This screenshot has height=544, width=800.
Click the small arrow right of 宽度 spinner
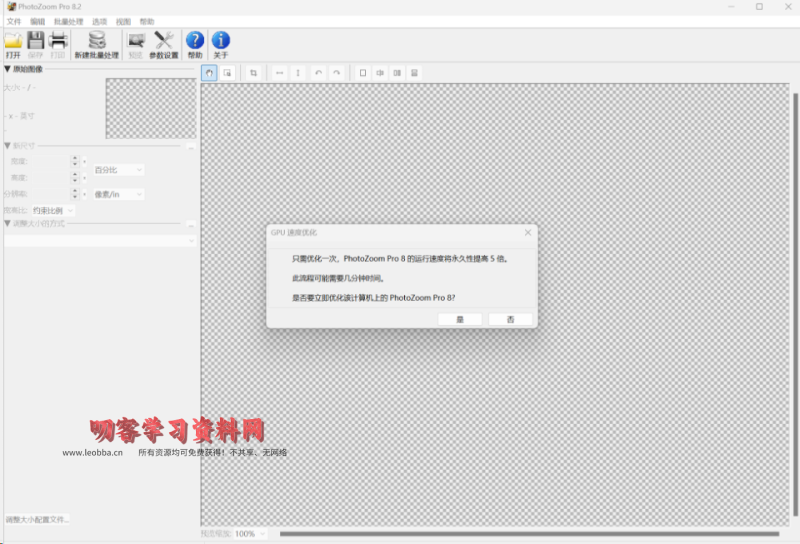[x=85, y=162]
